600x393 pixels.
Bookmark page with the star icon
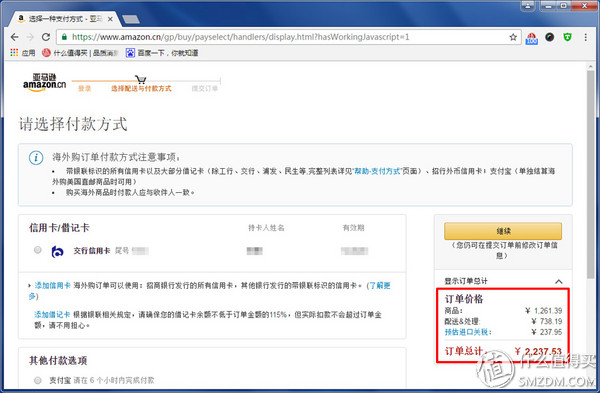click(x=513, y=37)
